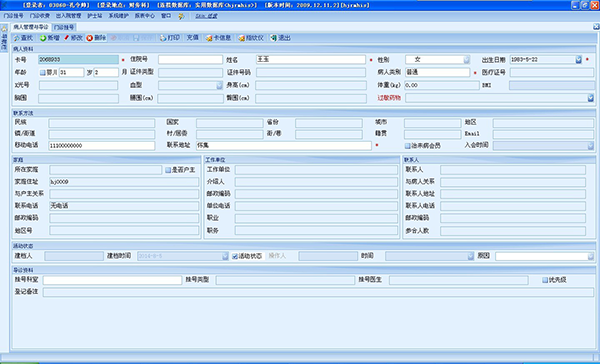Switch to the 病人管理与导诊 tab
Screen dimensions: 600x364
[31, 27]
